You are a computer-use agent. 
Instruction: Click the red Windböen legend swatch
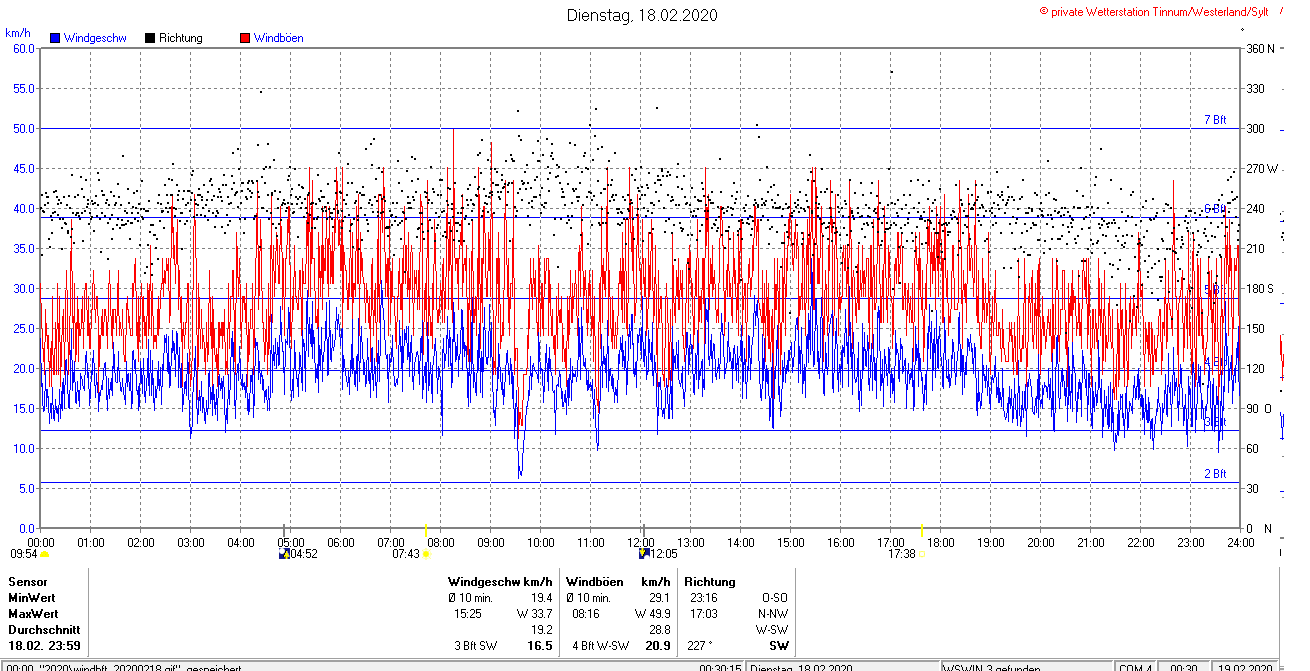245,38
